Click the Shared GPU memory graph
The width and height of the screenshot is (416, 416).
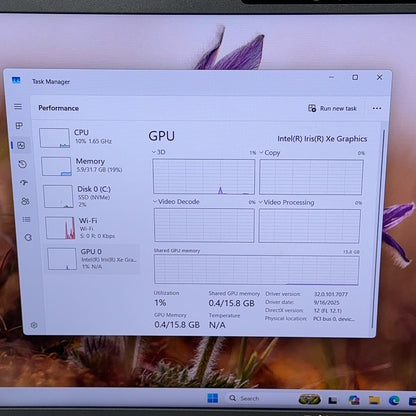tap(256, 270)
